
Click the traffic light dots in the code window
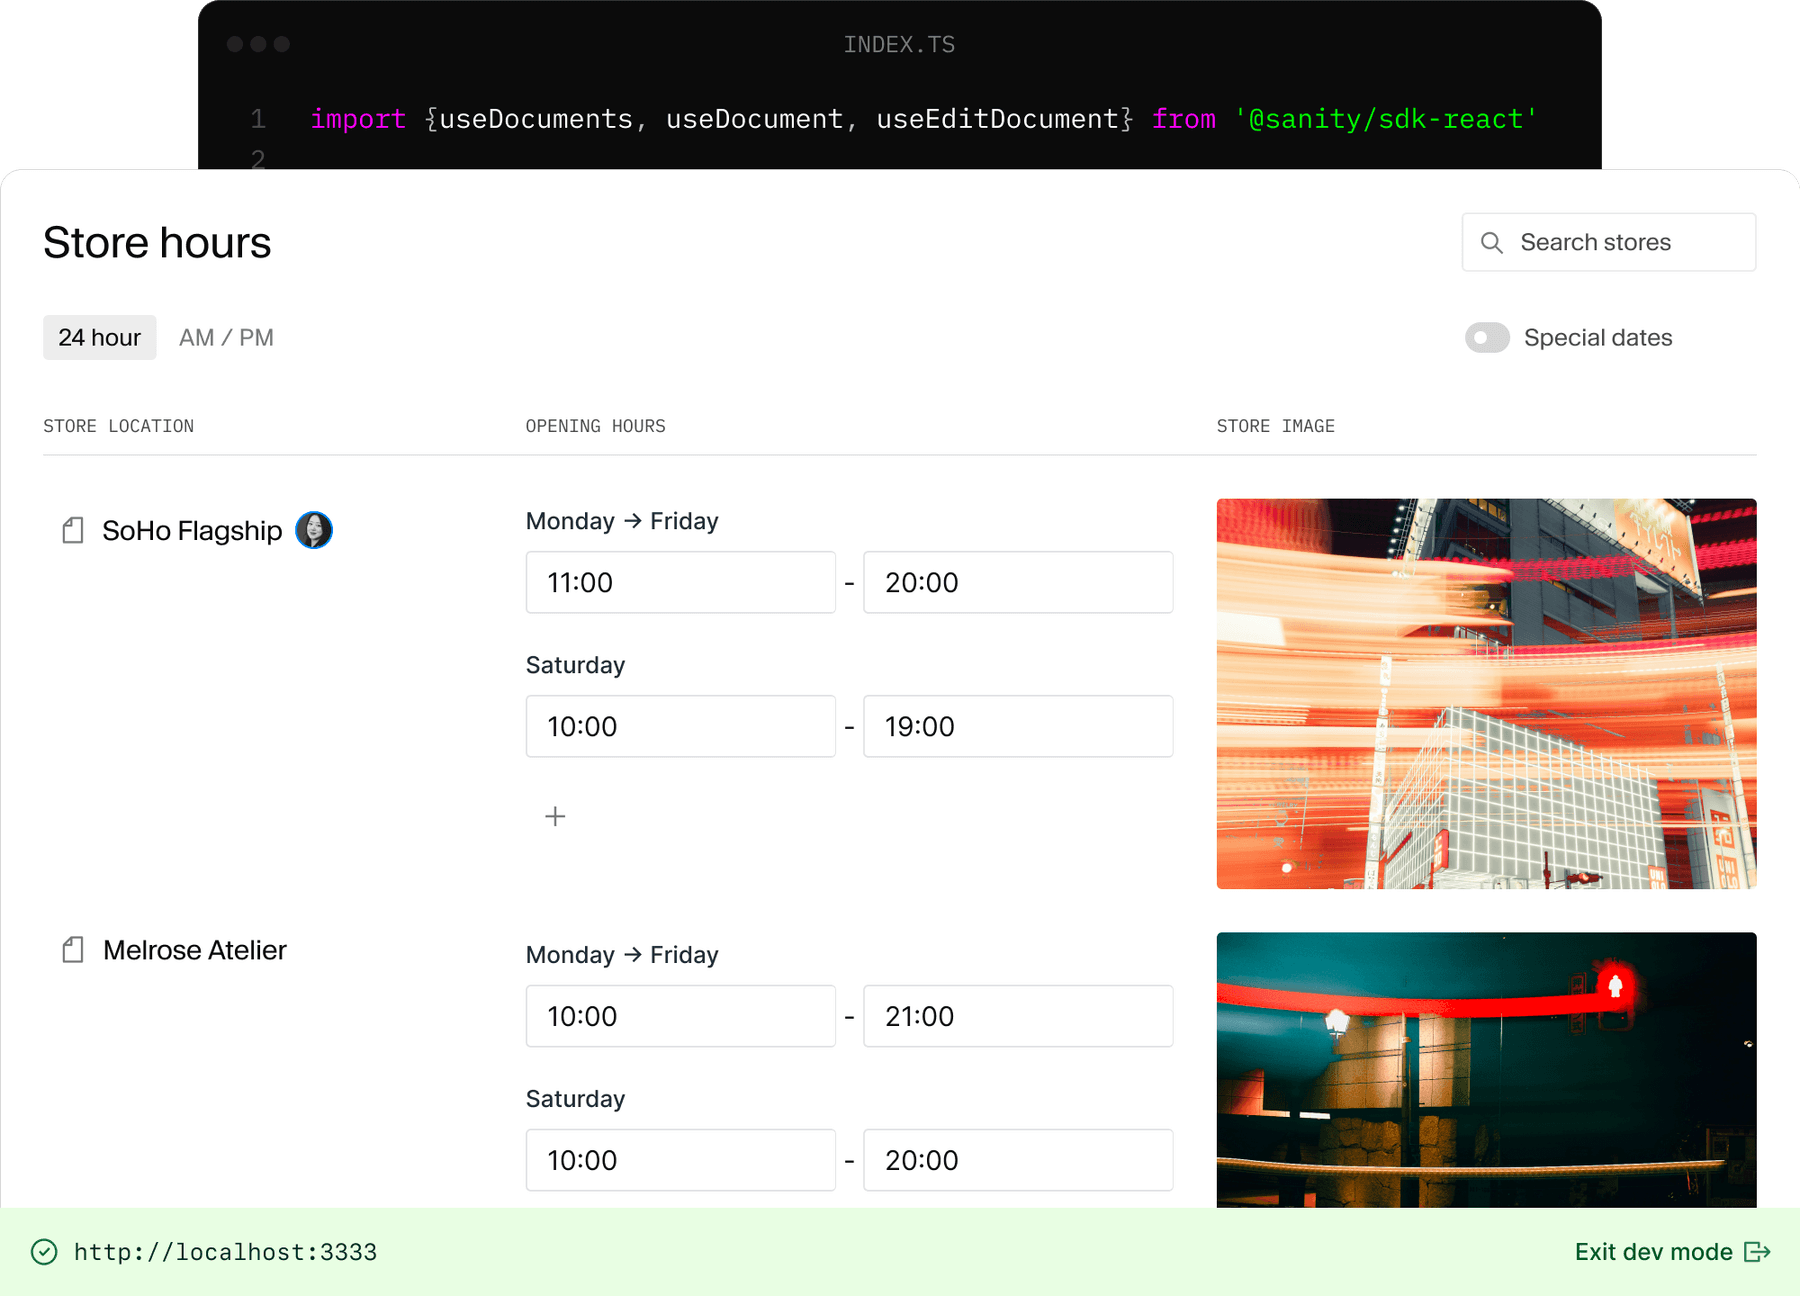258,44
